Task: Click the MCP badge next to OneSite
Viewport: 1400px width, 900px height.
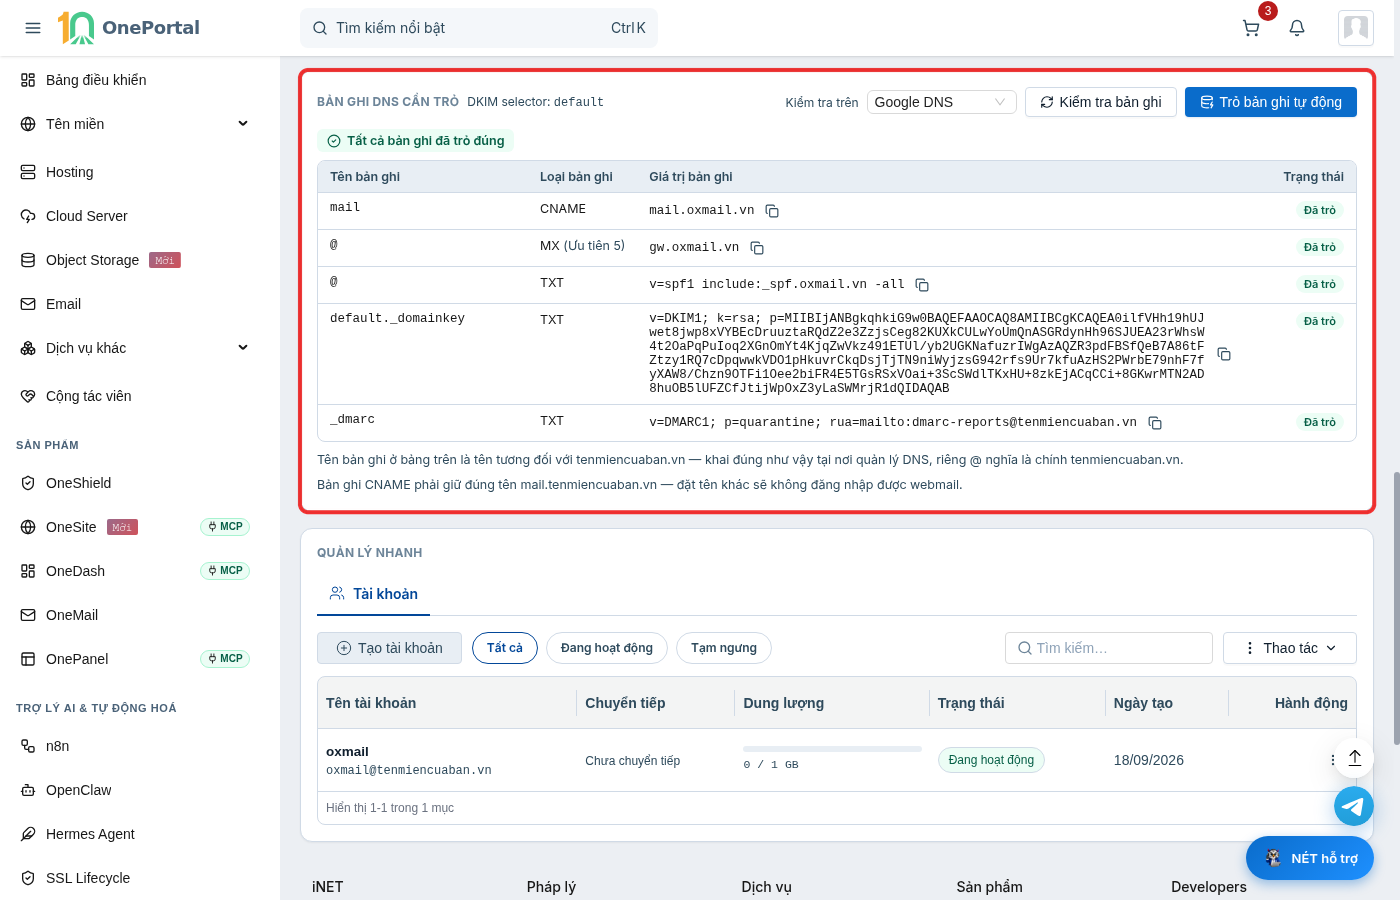Action: point(225,527)
